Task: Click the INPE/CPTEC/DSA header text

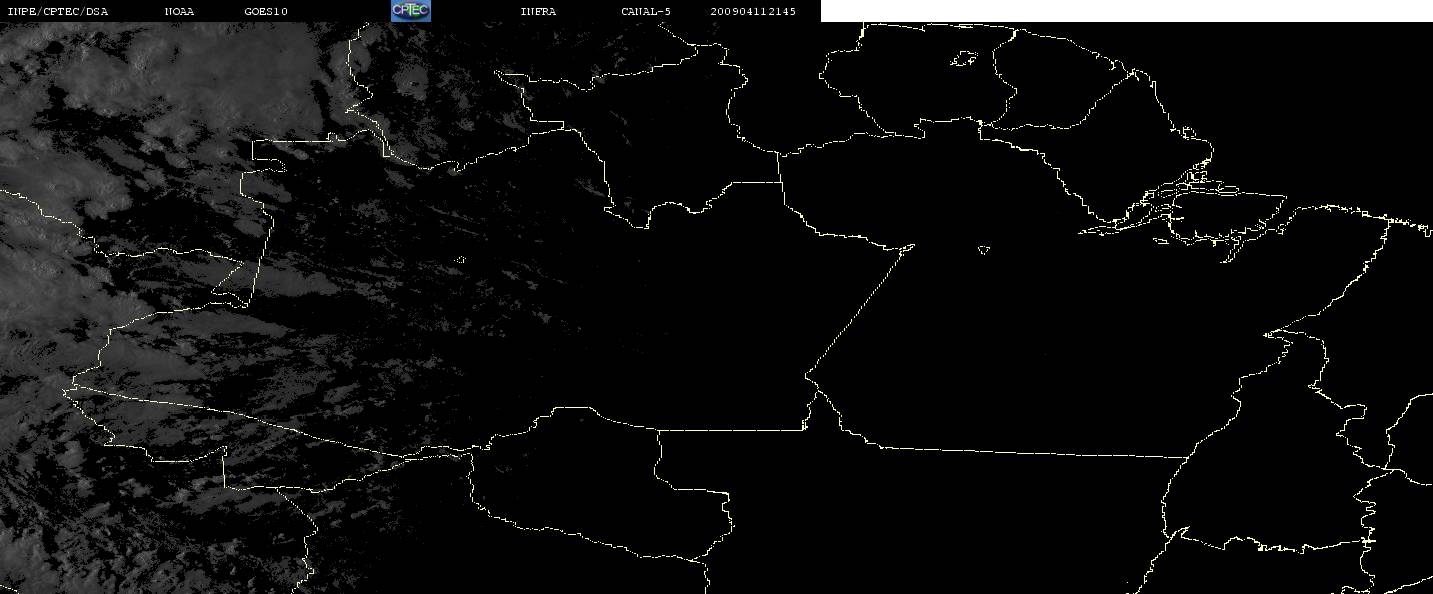Action: (x=58, y=12)
